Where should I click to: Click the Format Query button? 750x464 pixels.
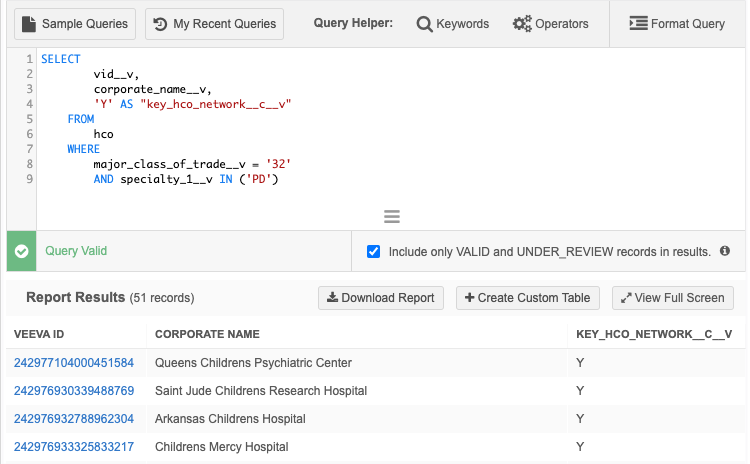[677, 23]
